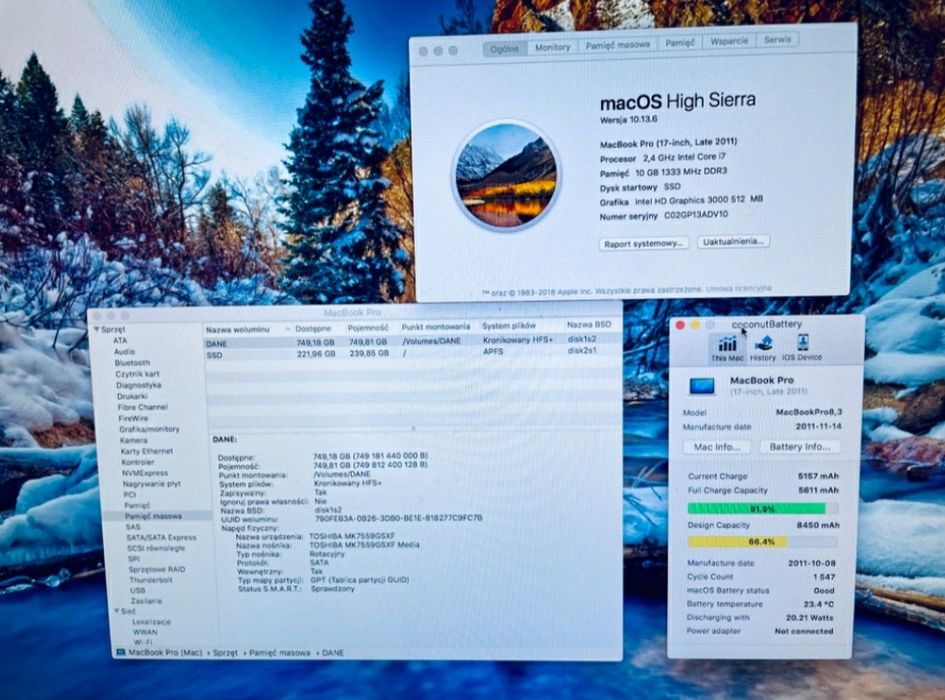Screen dimensions: 945x700
Task: Select Zasilanie in the sidebar
Action: tap(146, 601)
